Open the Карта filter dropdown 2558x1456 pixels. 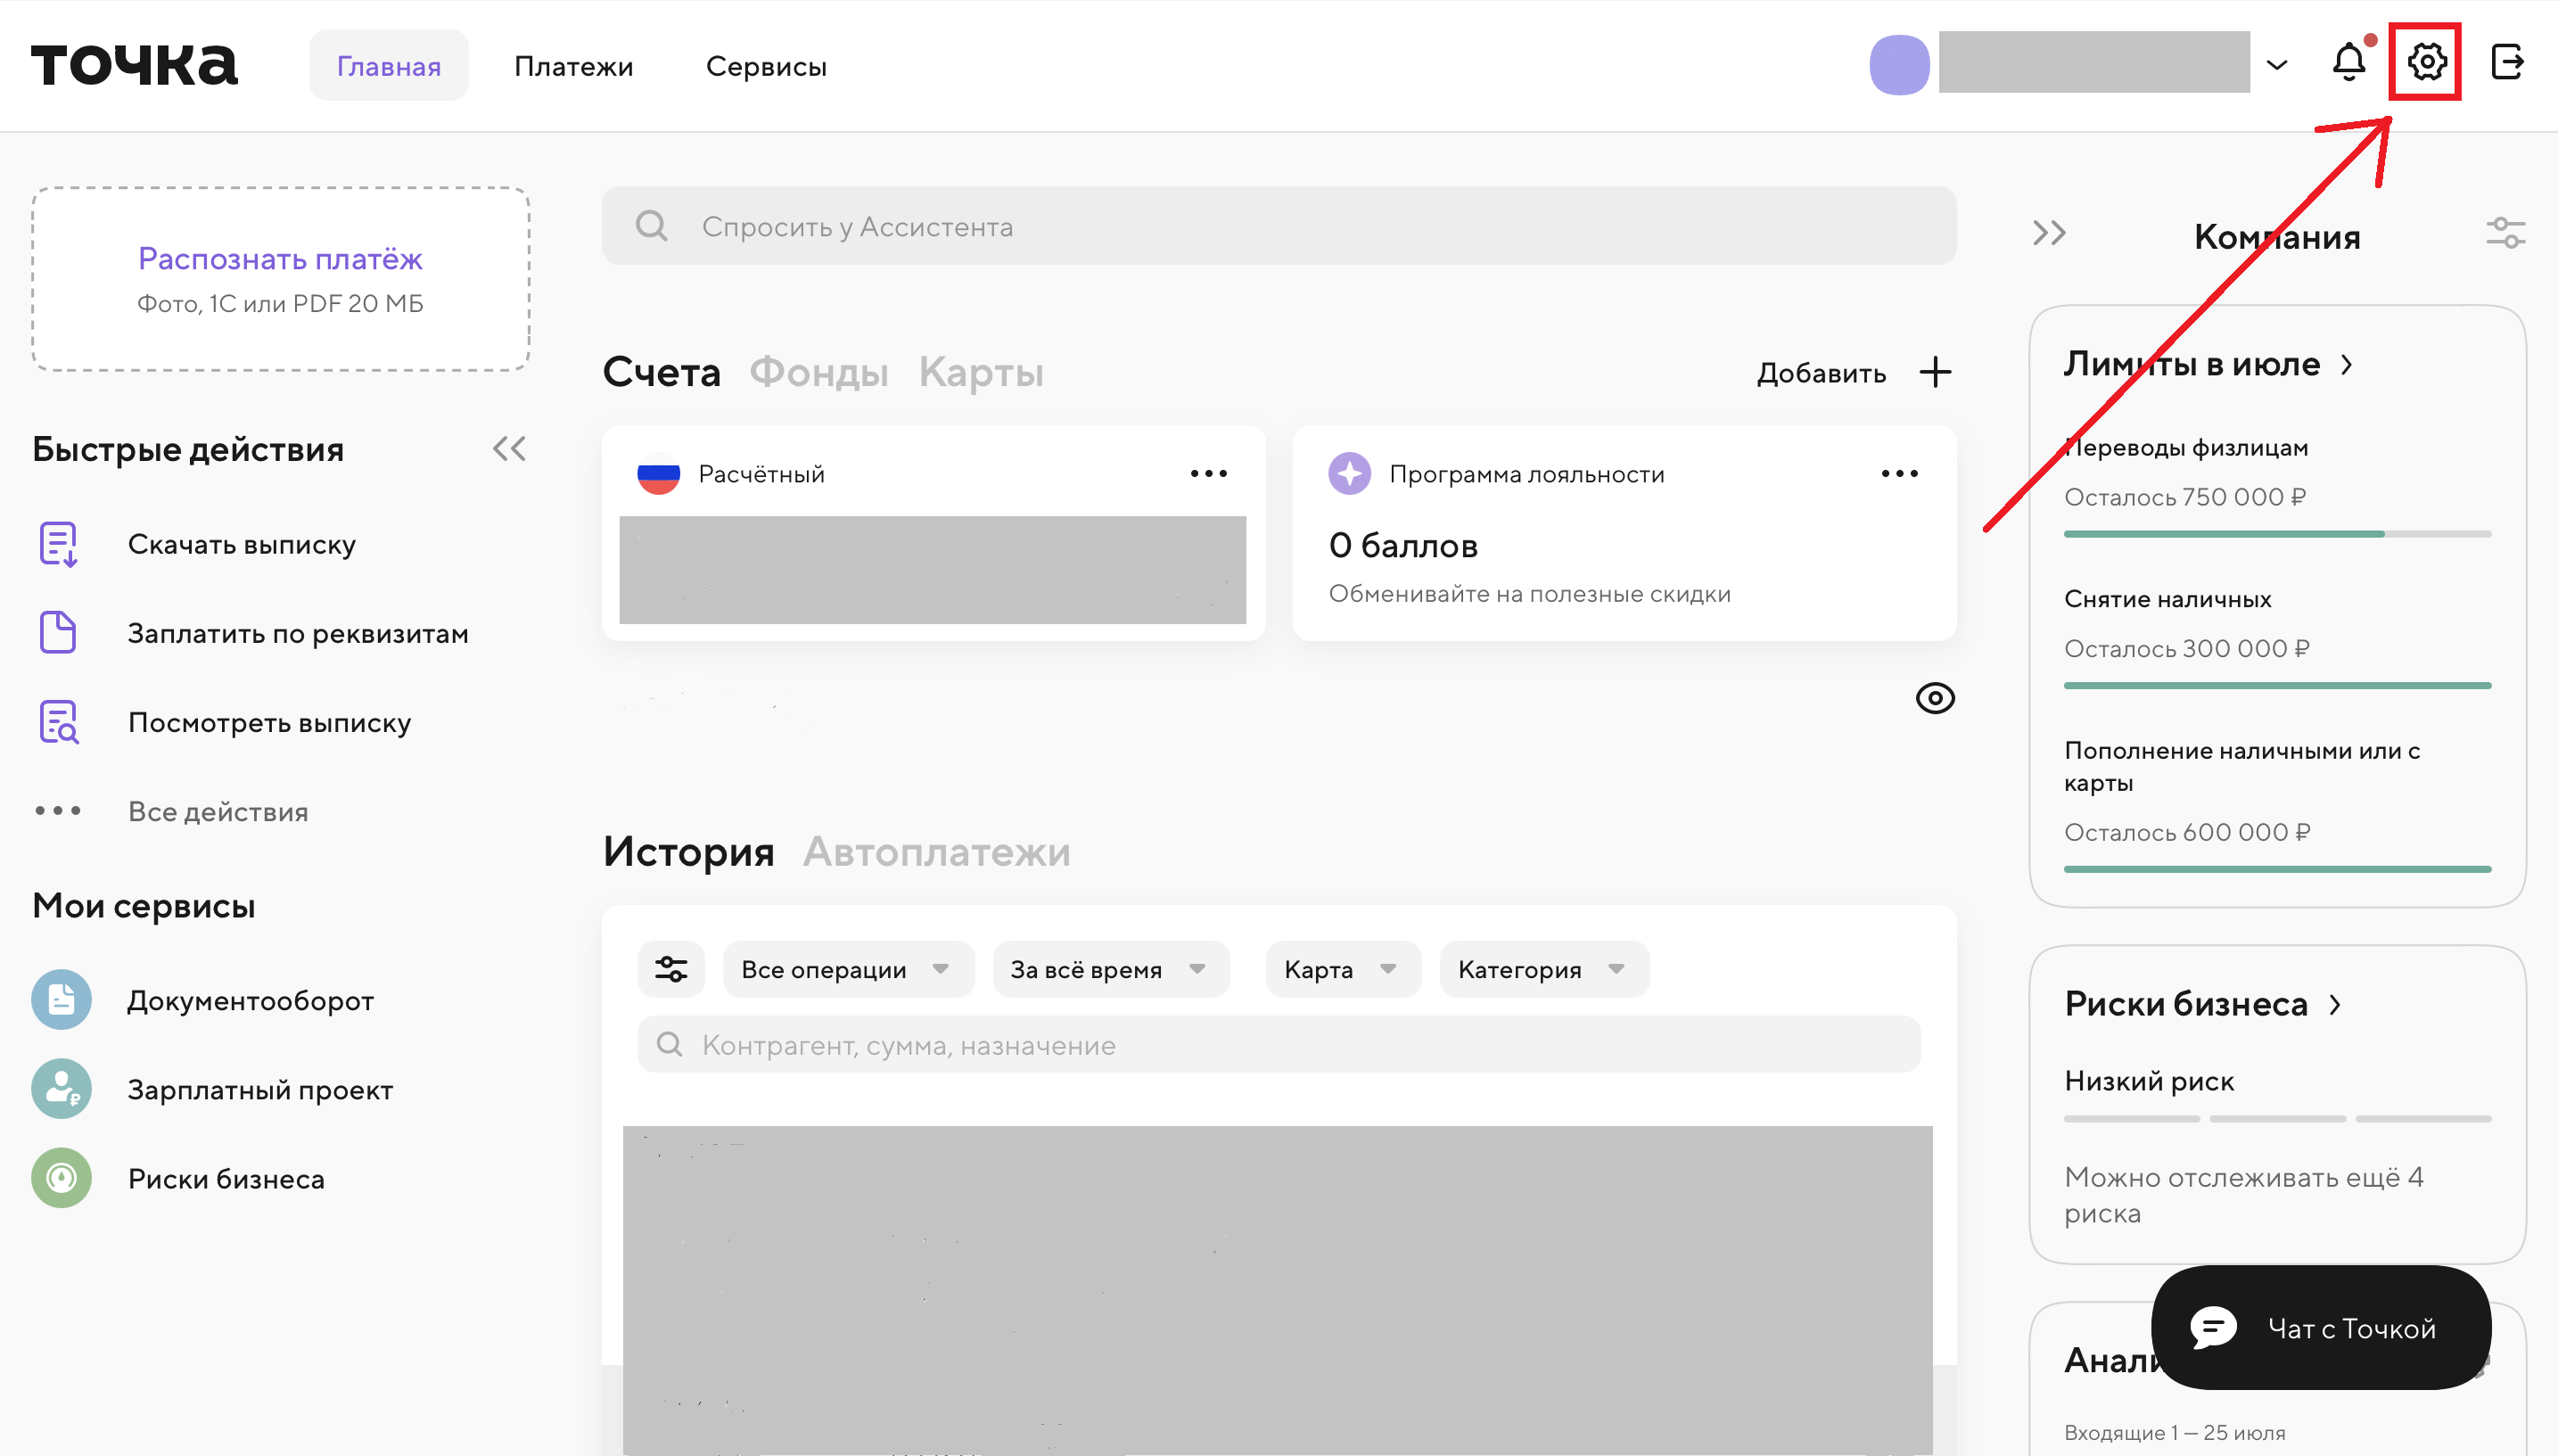pos(1342,969)
